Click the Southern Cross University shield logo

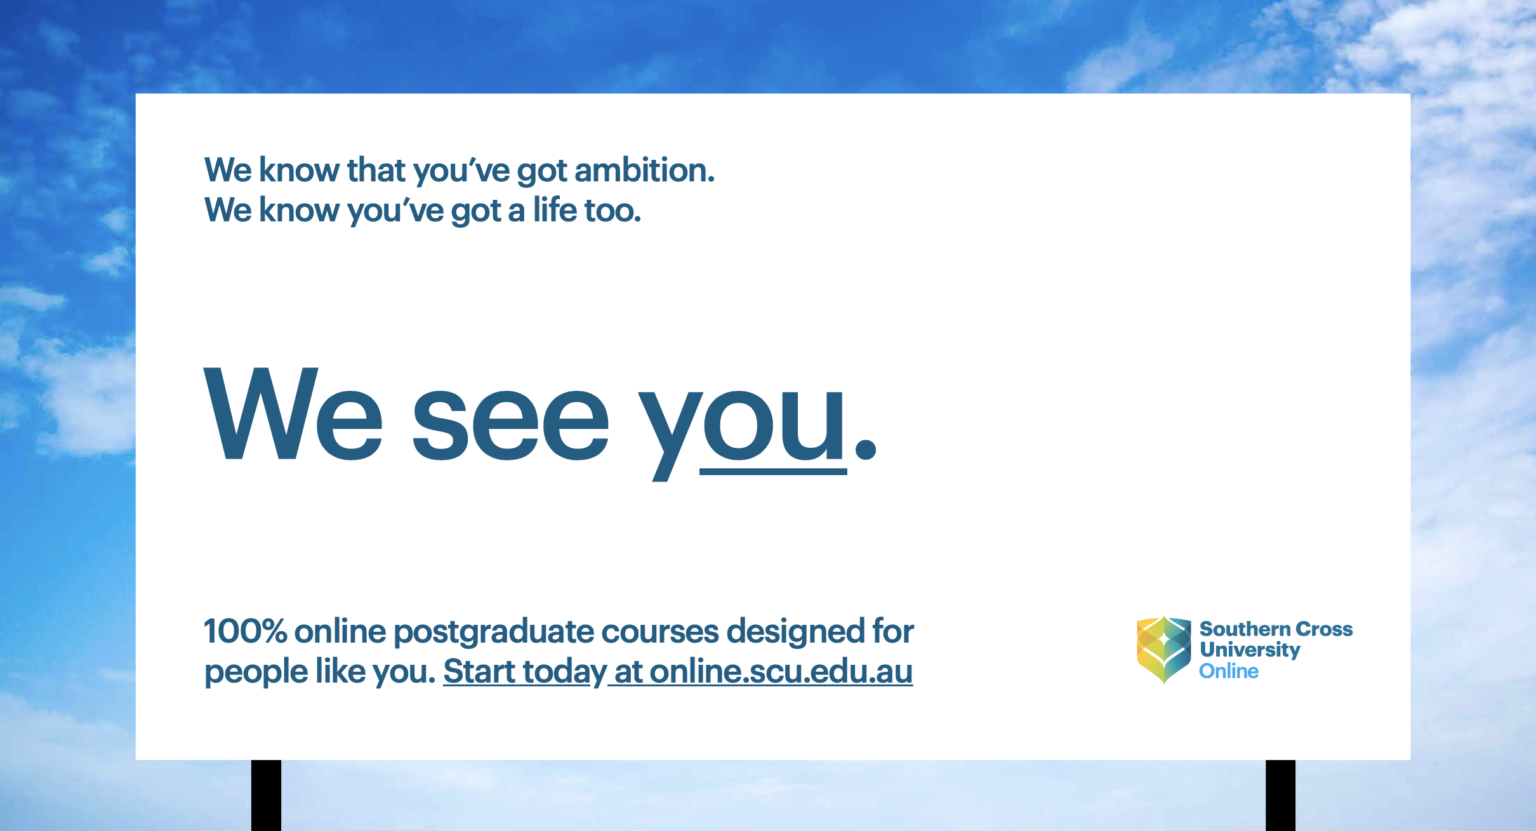coord(1163,650)
